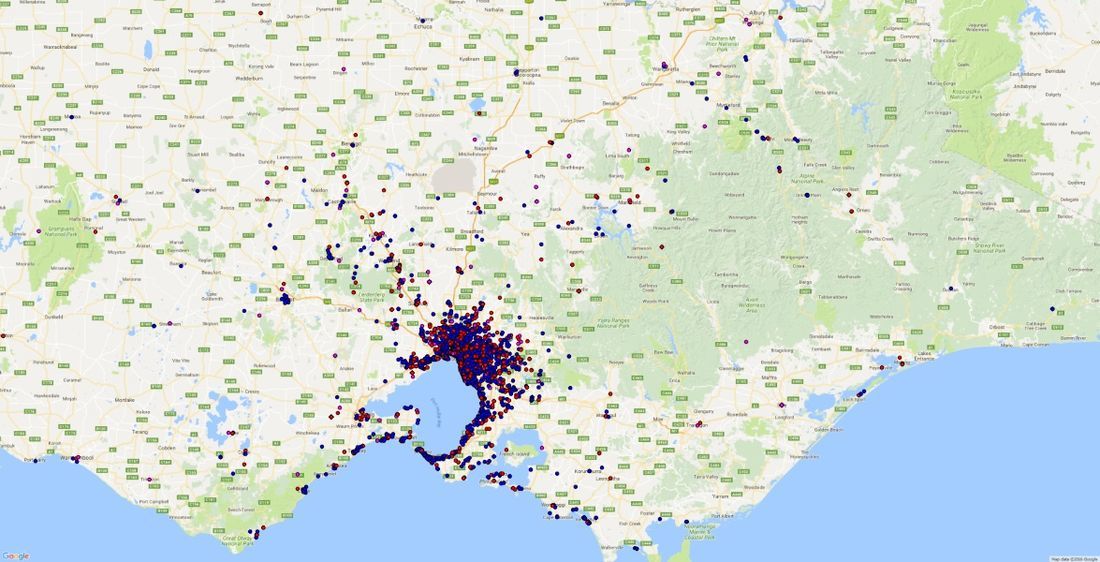Click the blue marker at Warrnambool
This screenshot has width=1100, height=562.
[x=76, y=459]
